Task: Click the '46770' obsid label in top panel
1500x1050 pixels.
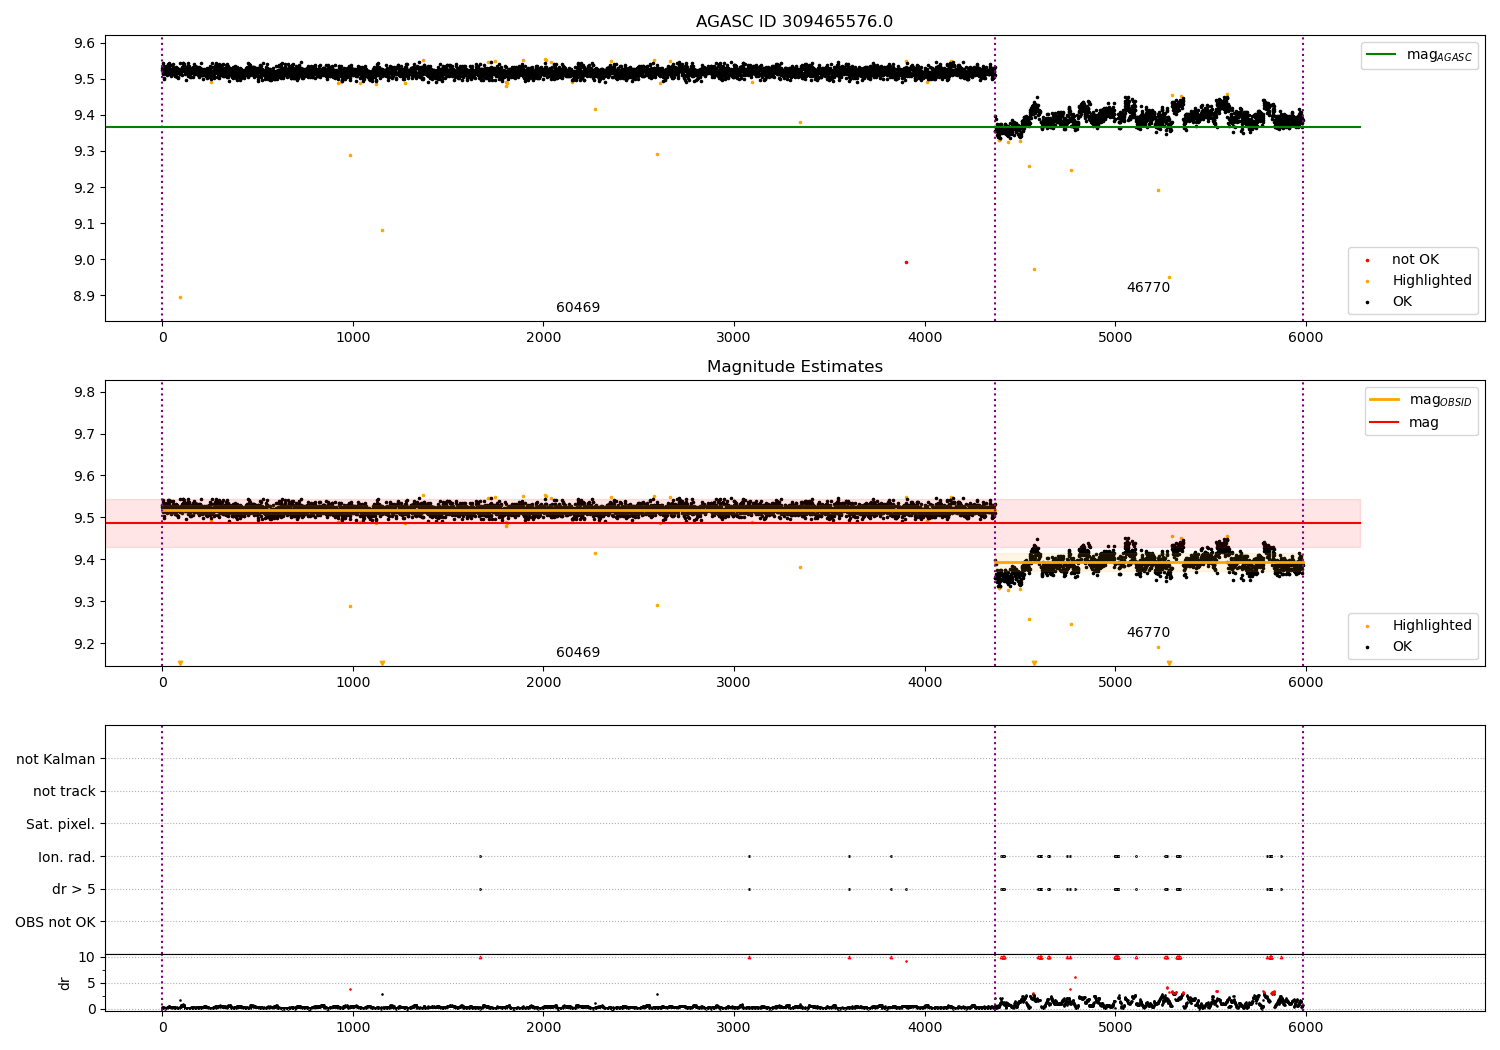Action: (1148, 288)
